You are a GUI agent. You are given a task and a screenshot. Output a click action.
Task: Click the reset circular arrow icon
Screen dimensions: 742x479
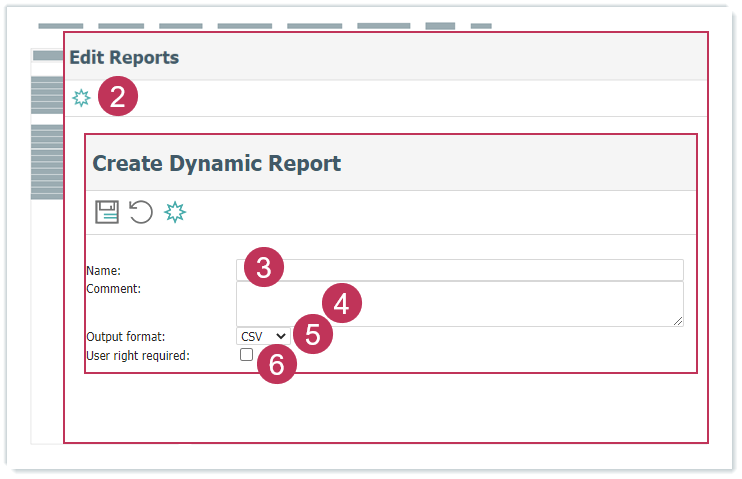(141, 212)
